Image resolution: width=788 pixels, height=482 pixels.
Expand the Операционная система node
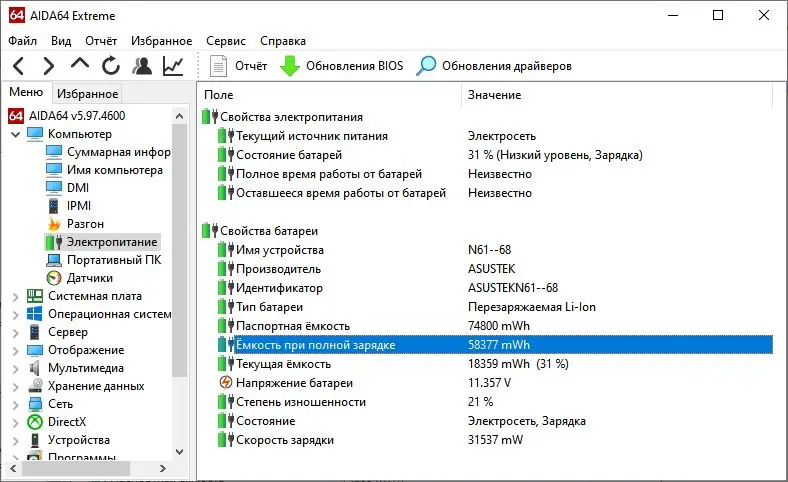click(16, 315)
